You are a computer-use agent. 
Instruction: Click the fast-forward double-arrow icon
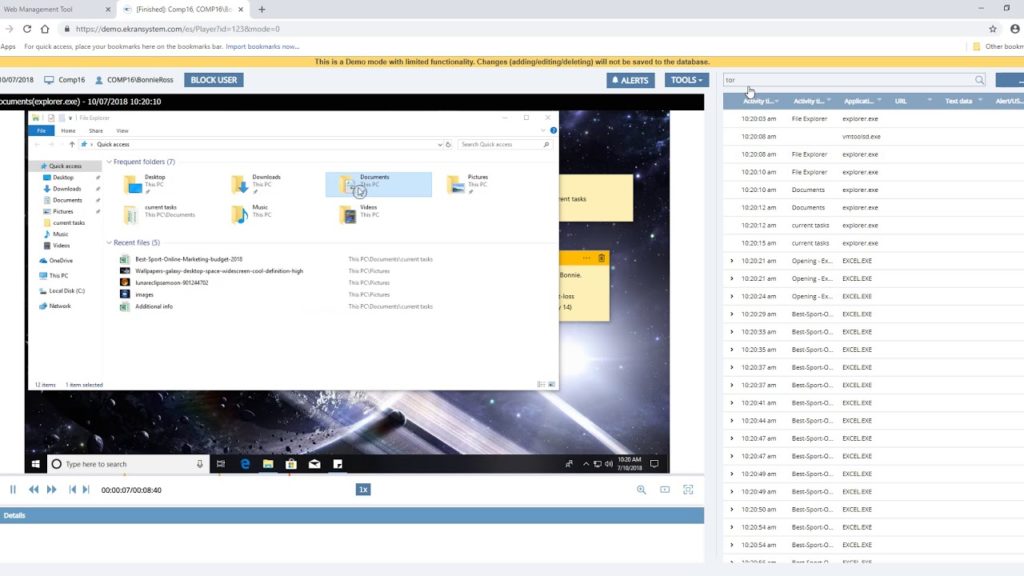(52, 490)
